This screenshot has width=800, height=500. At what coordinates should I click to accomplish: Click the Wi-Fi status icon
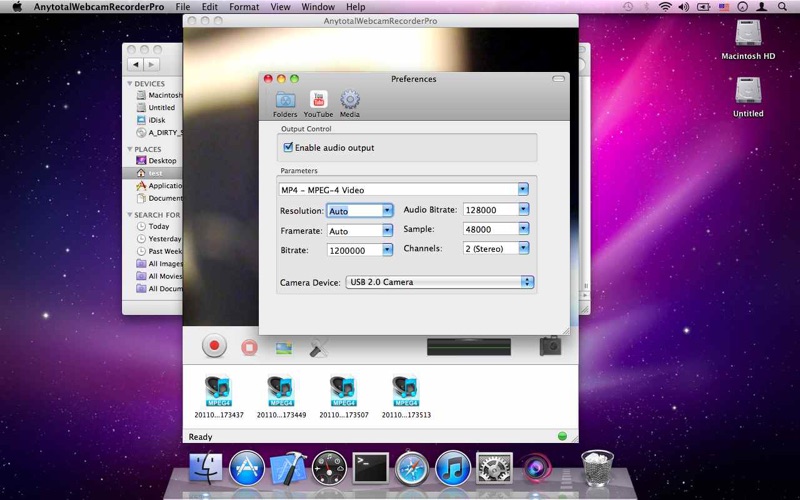[665, 7]
